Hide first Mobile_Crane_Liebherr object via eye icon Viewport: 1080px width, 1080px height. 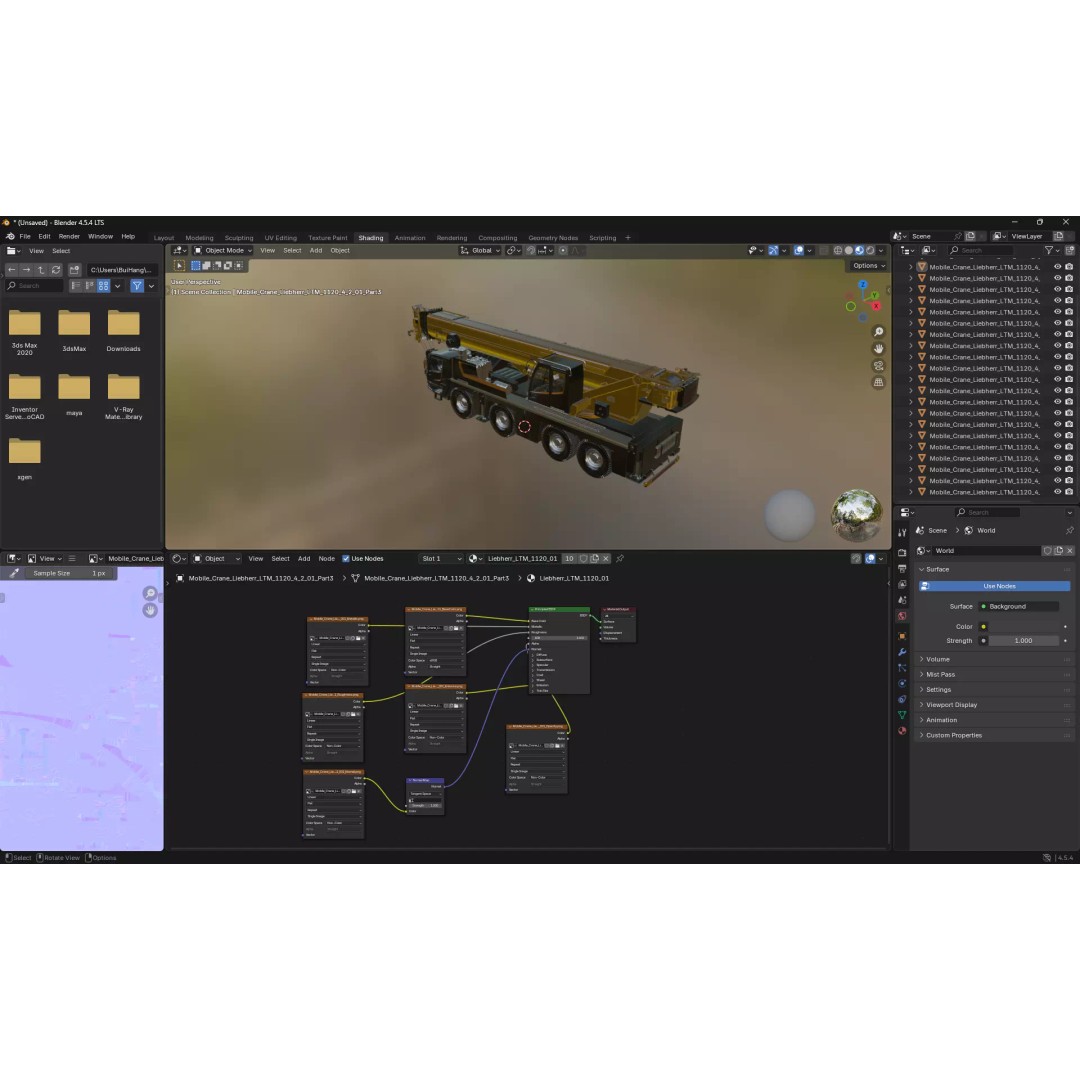pyautogui.click(x=1057, y=267)
